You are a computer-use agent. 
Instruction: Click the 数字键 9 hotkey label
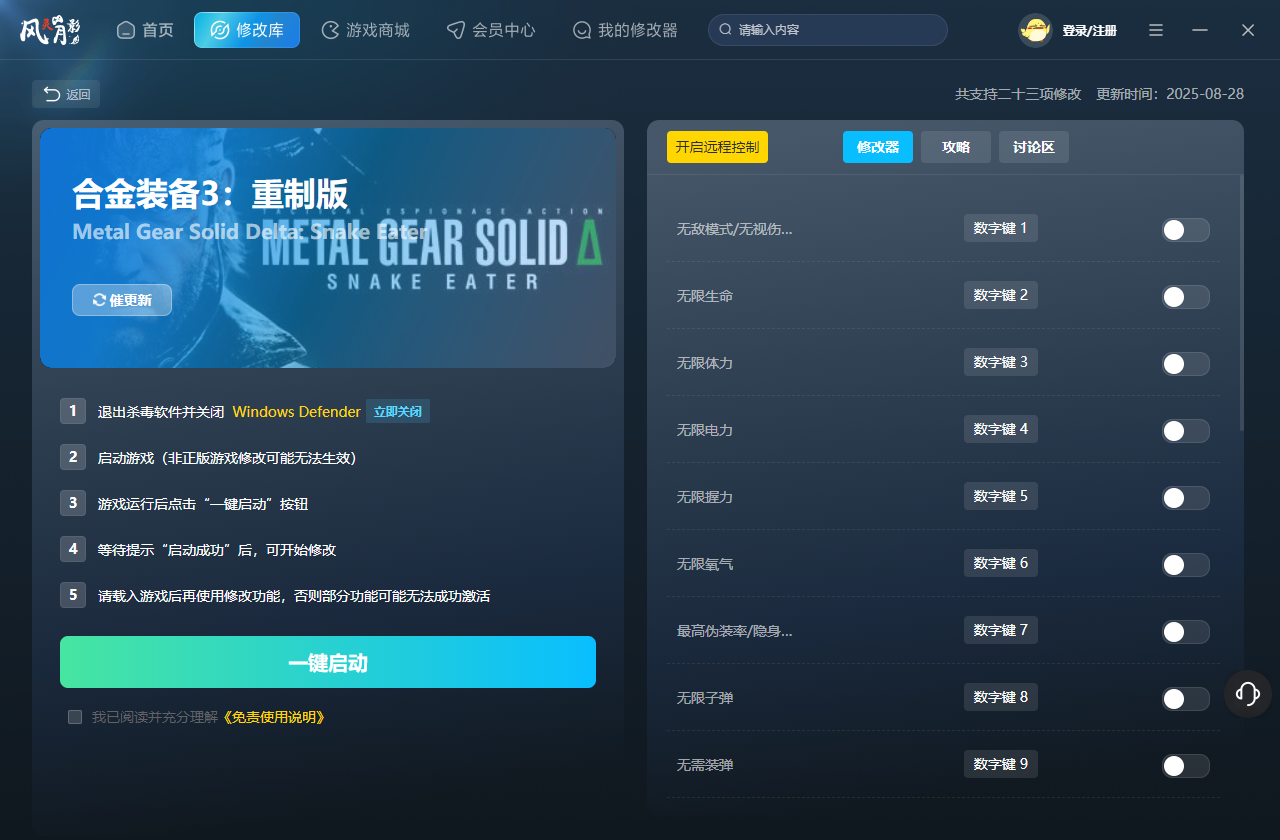point(1001,764)
